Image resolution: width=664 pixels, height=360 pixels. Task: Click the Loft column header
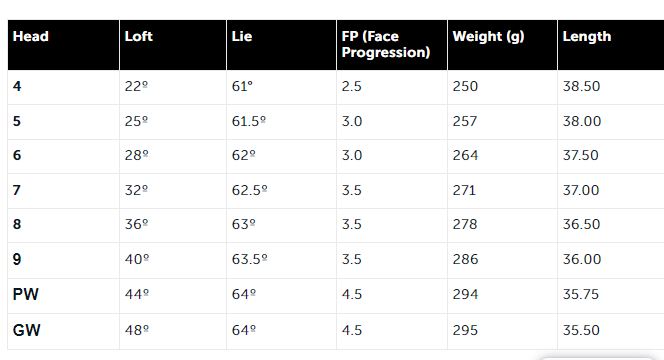pyautogui.click(x=138, y=36)
